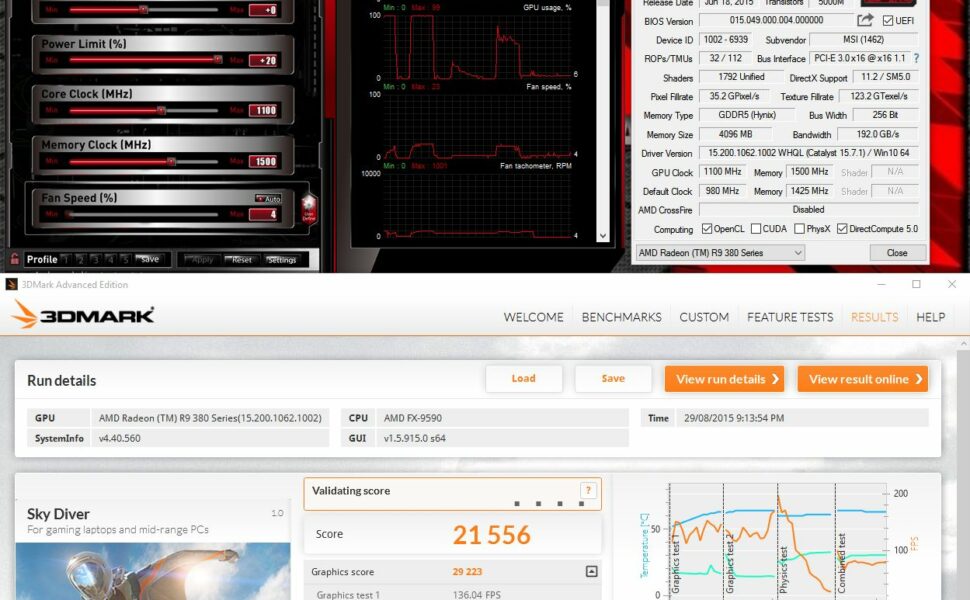Click the Save button in Run details
This screenshot has width=970, height=600.
click(613, 379)
